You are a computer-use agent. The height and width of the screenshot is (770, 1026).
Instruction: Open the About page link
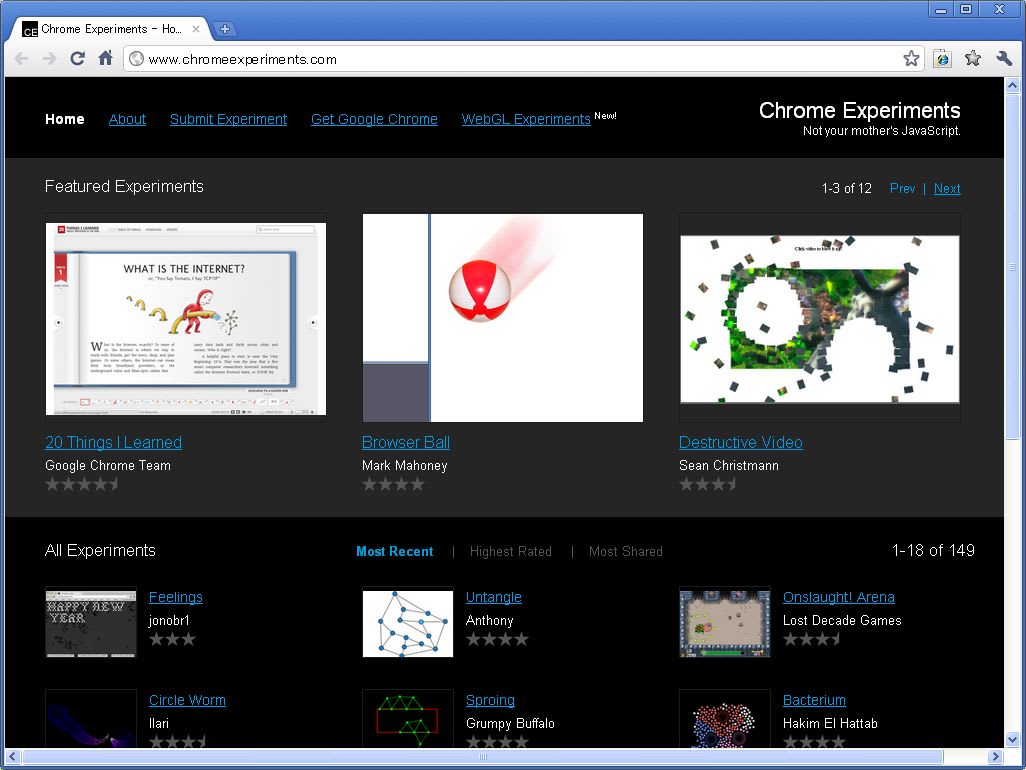click(127, 119)
